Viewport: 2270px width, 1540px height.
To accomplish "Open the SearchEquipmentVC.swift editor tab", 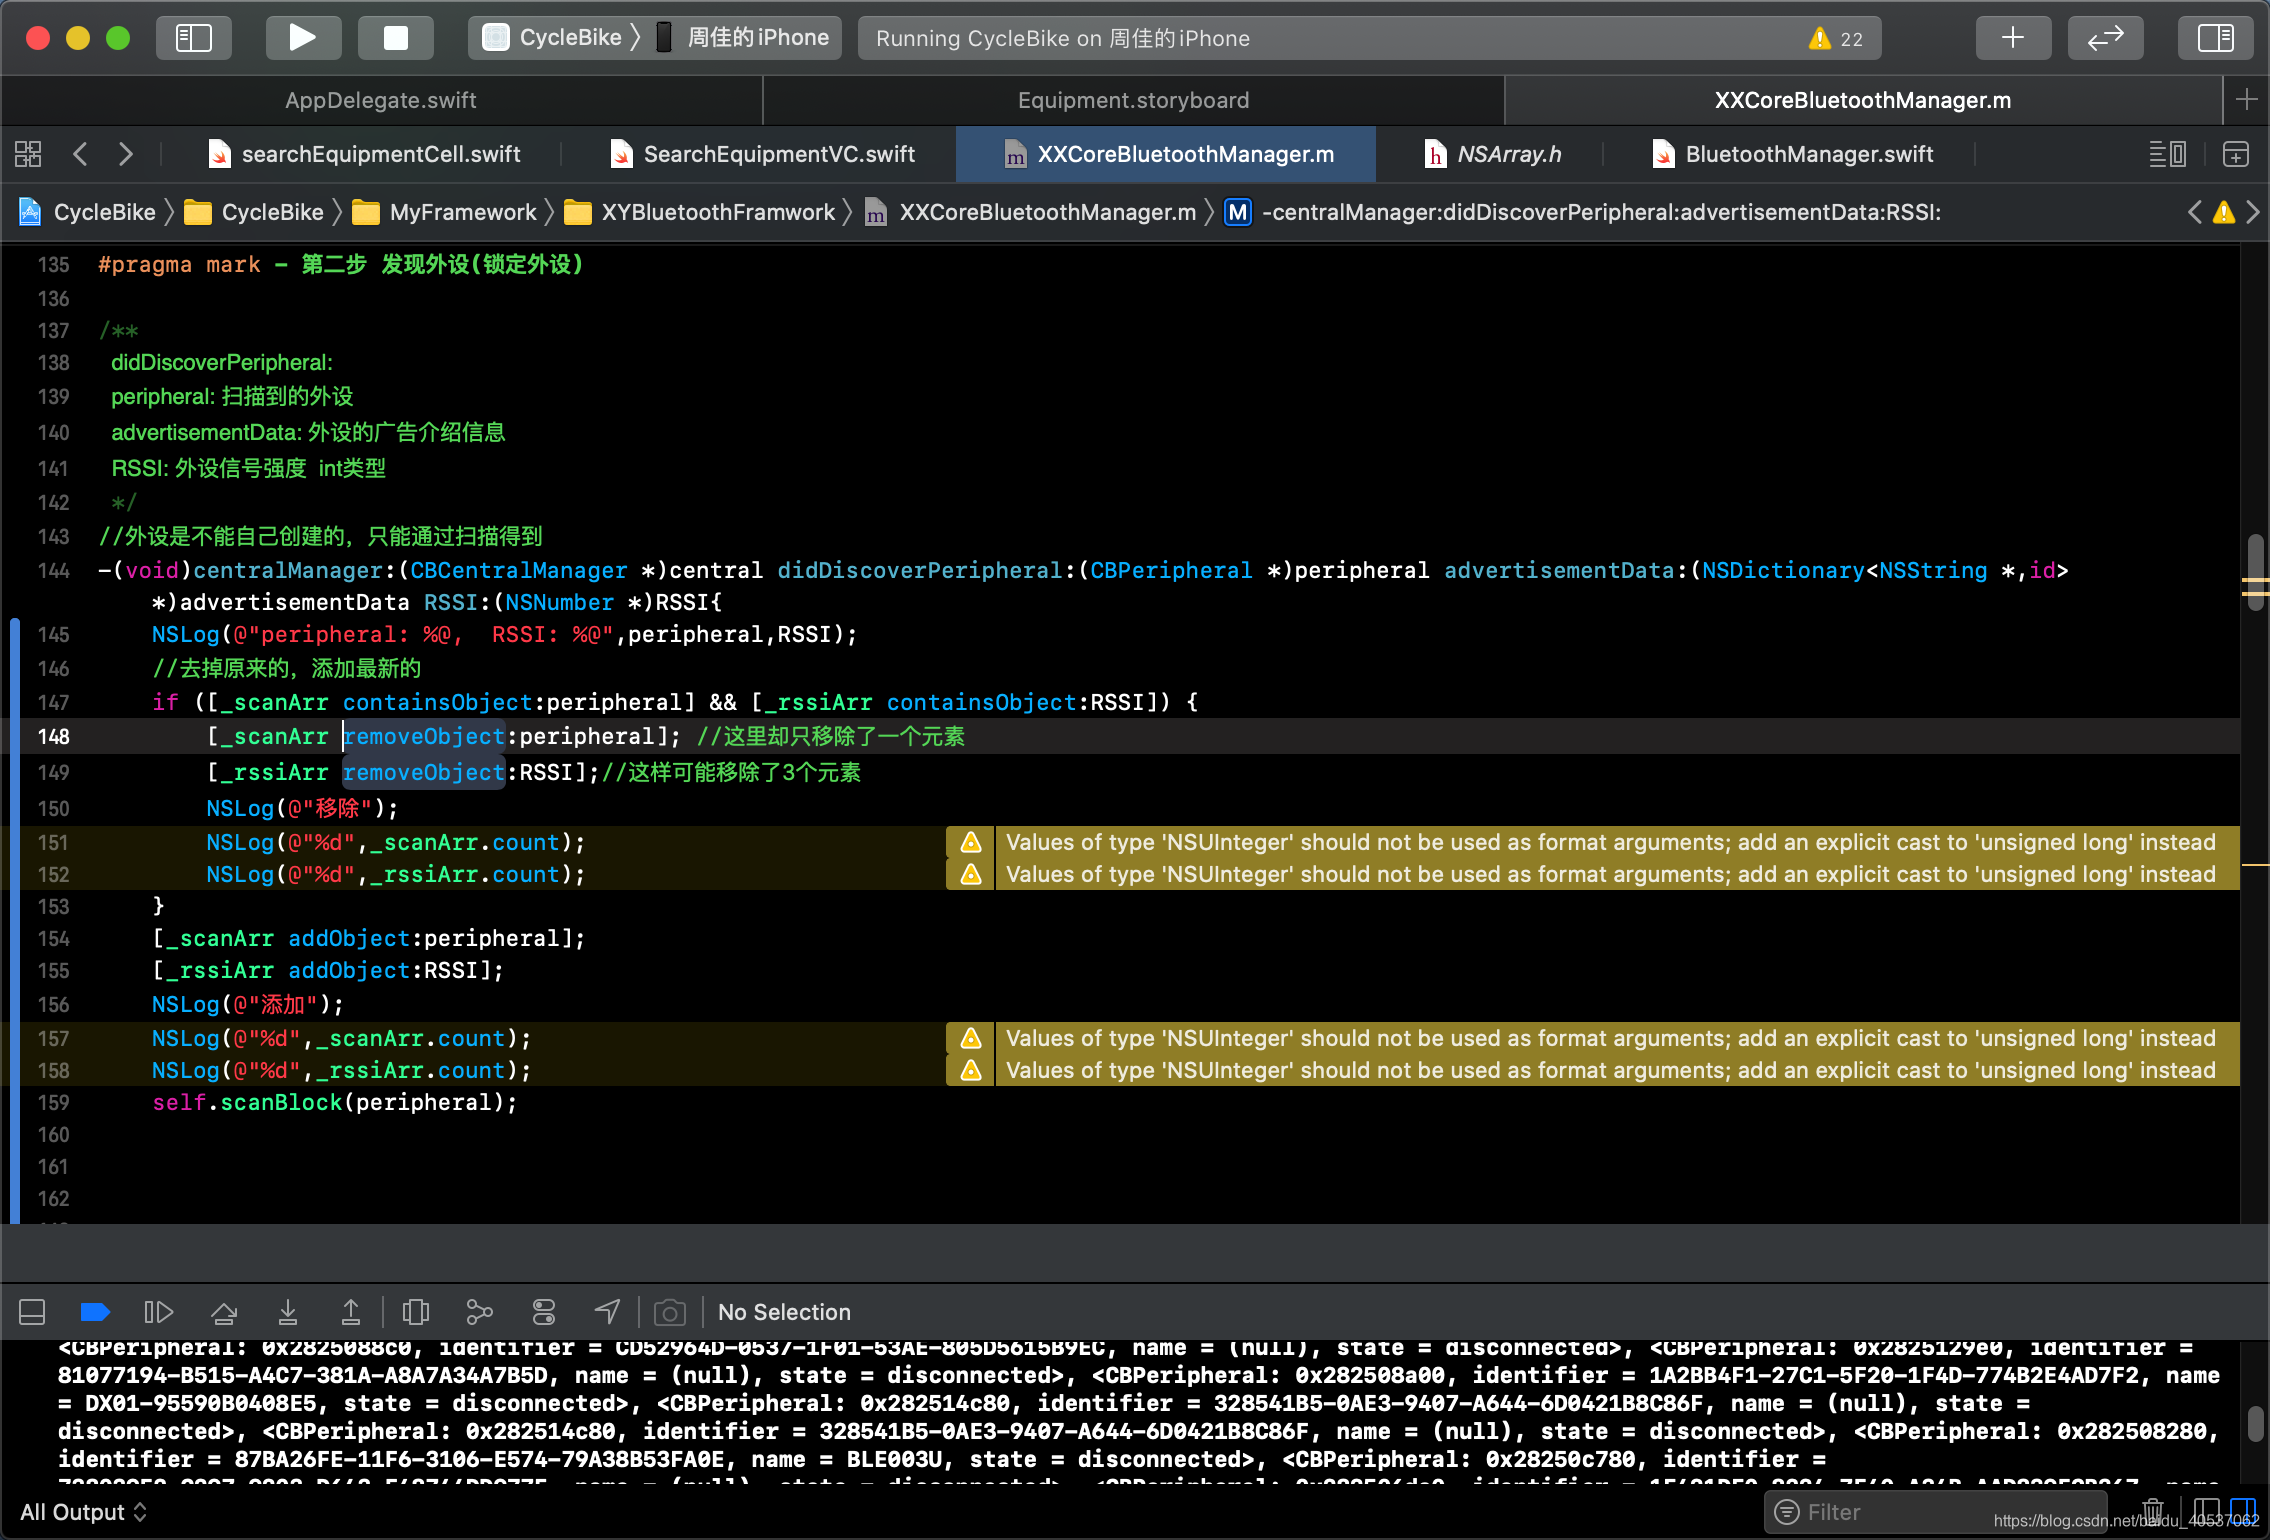I will tap(762, 154).
